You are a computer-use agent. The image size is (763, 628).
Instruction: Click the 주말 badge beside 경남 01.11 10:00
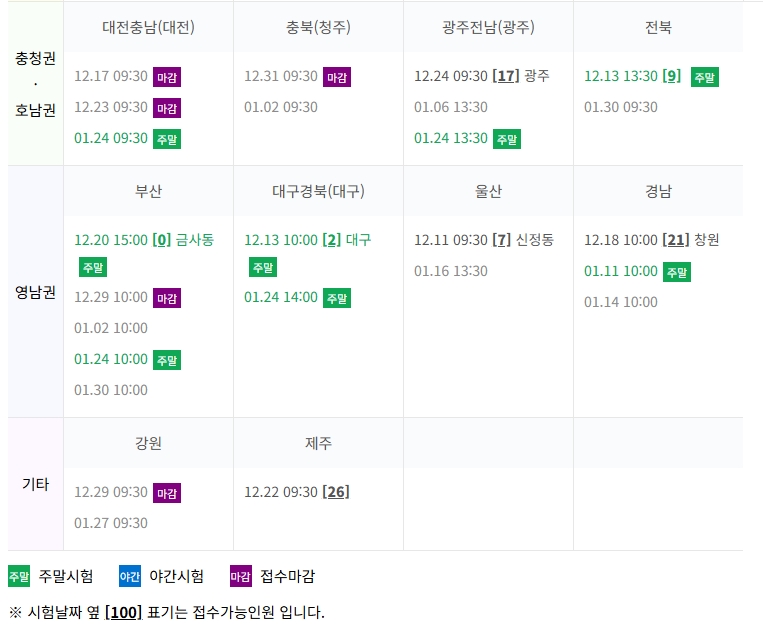(677, 272)
